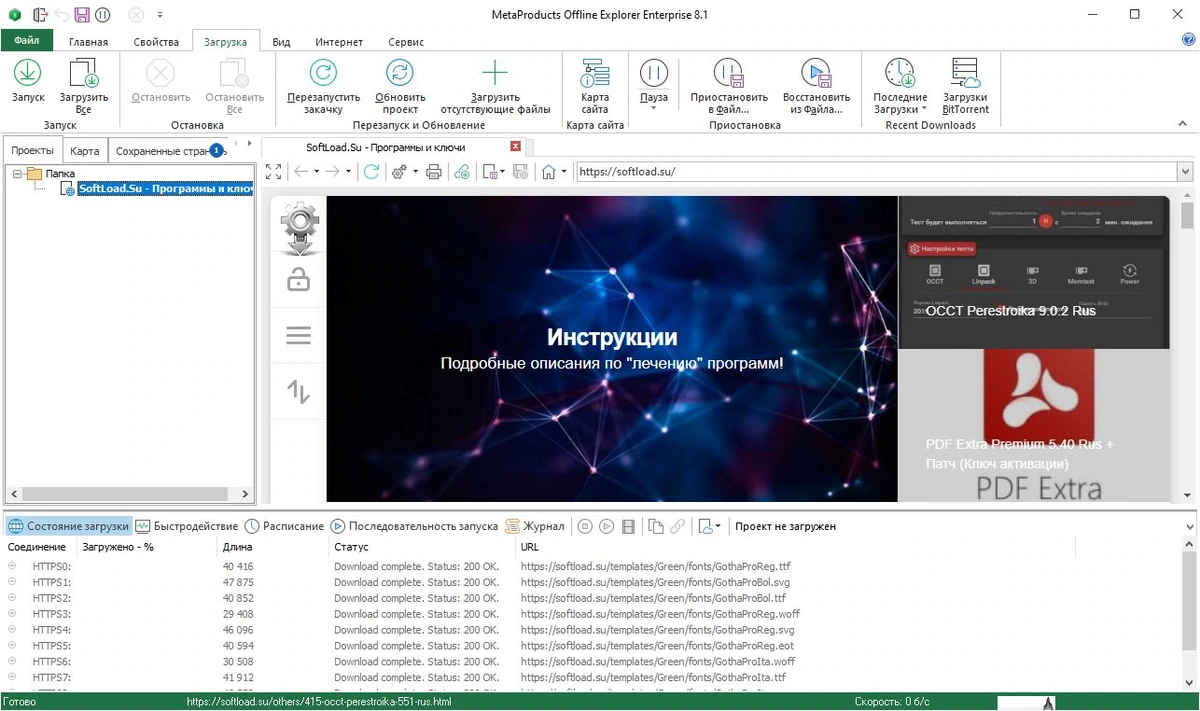Refresh the browser page
The image size is (1200, 711).
coord(371,172)
